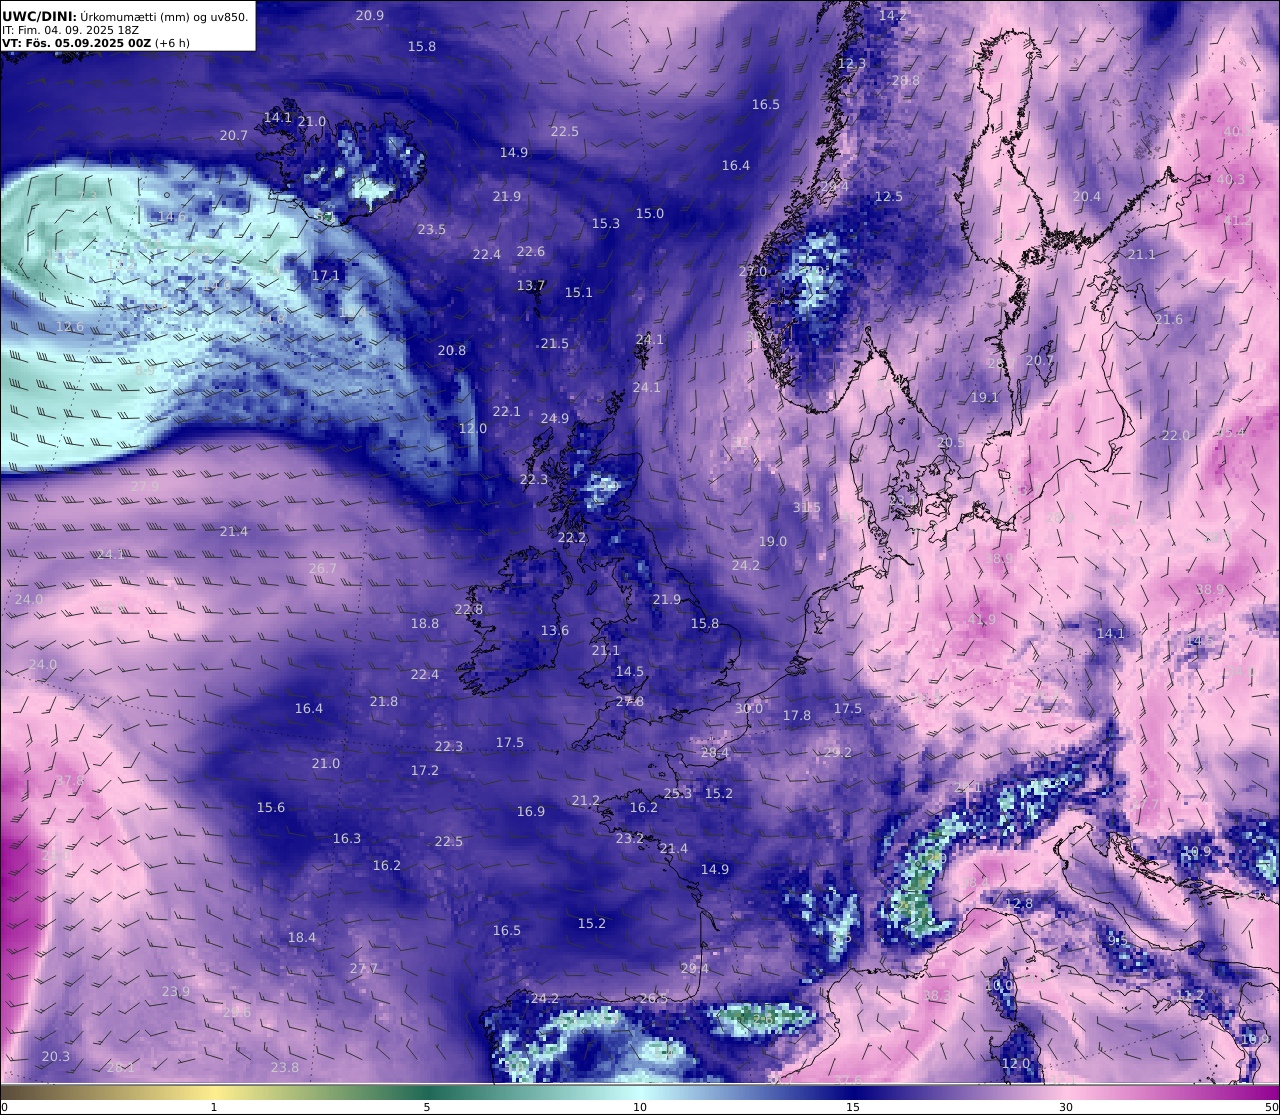Image resolution: width=1280 pixels, height=1115 pixels.
Task: Click the 21.6 value label
Action: pyautogui.click(x=1169, y=320)
